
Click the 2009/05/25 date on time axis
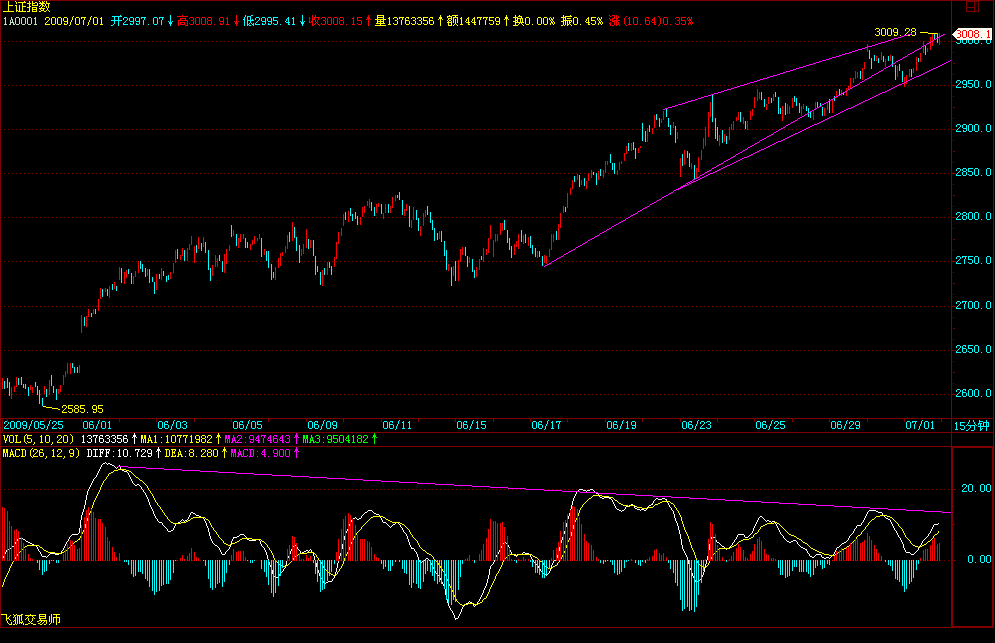coord(34,425)
